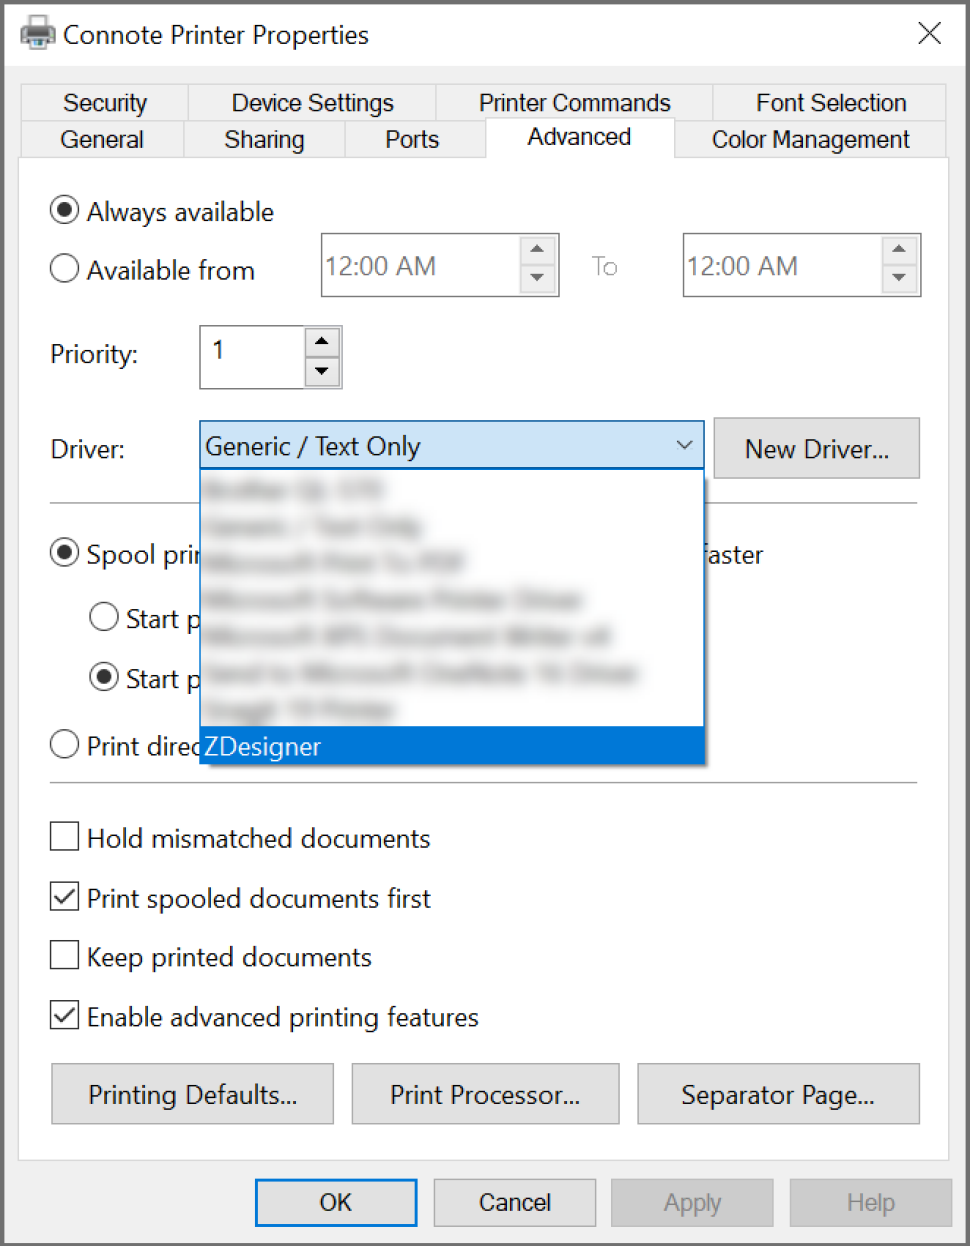Enable Hold mismatched documents
Screen dimensions: 970x1246
pos(63,836)
